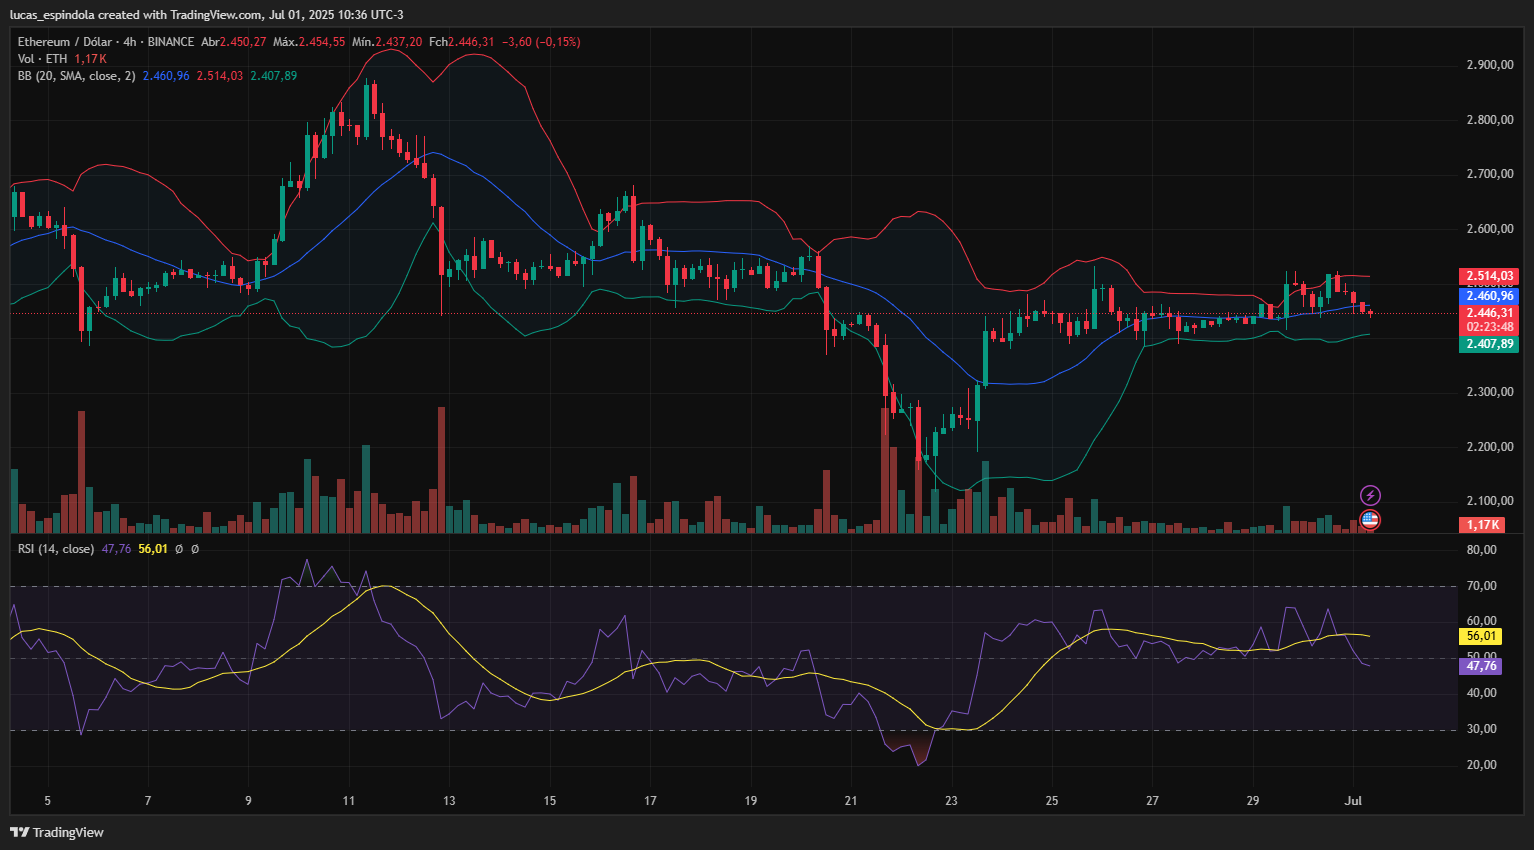Viewport: 1534px width, 850px height.
Task: Click the purple lightning bolt event icon
Action: (x=1370, y=495)
